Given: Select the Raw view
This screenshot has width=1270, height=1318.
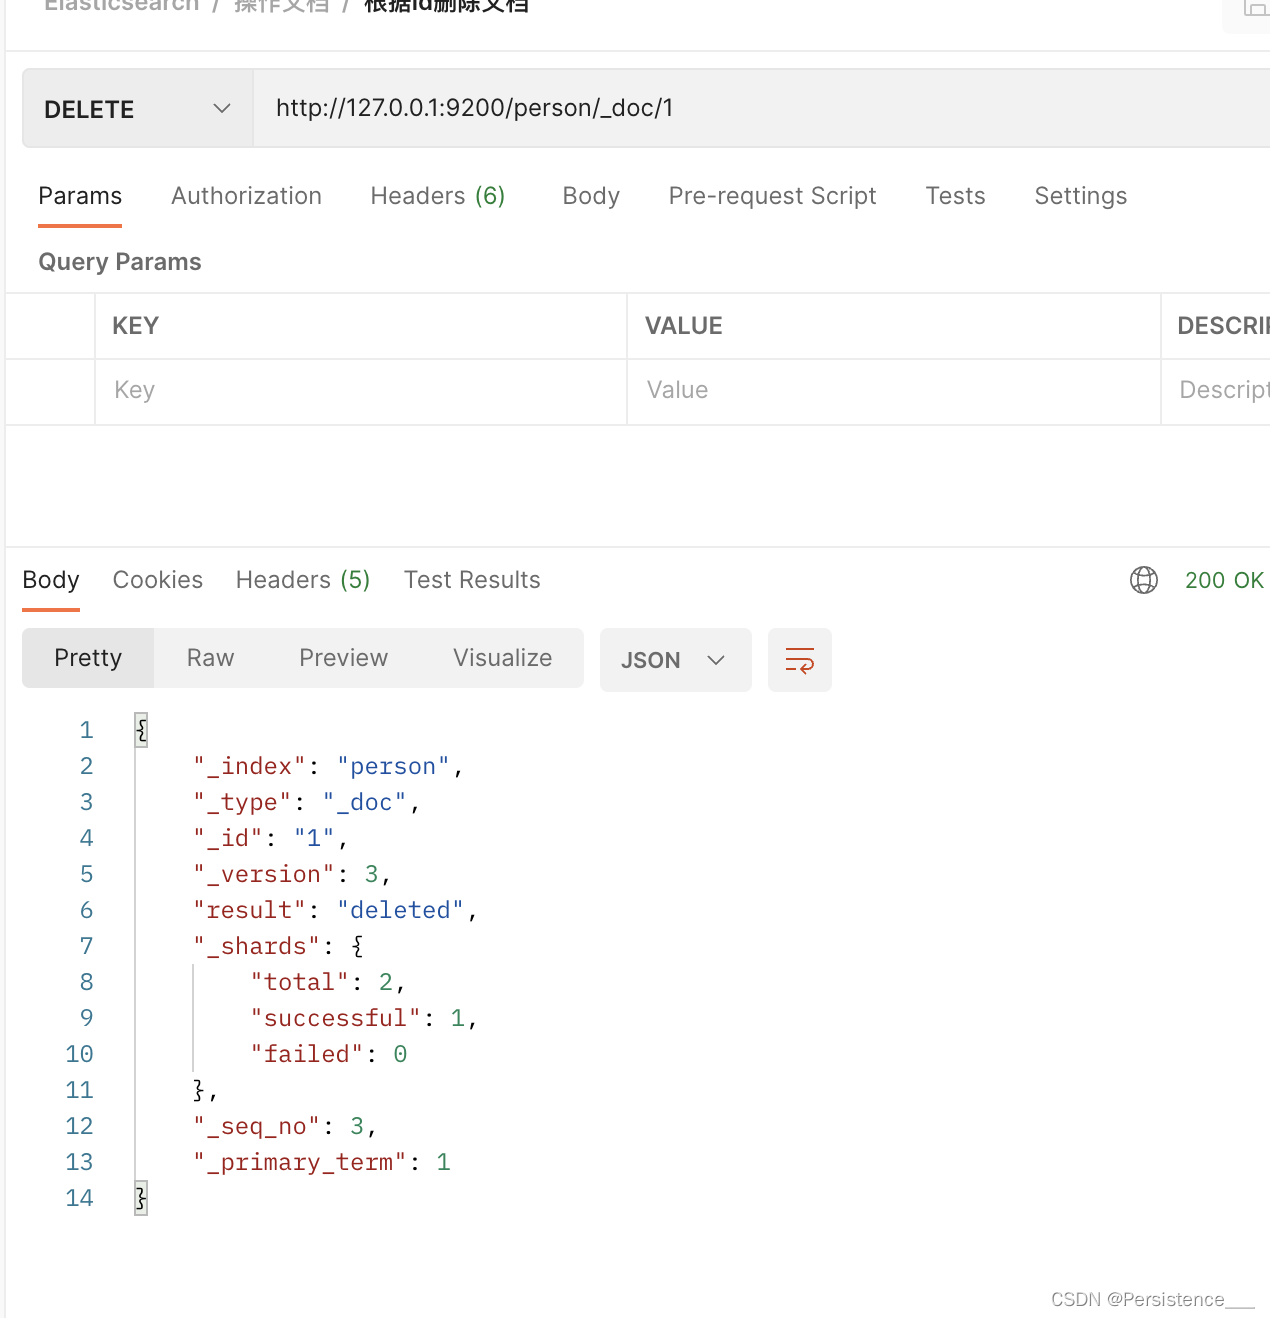Looking at the screenshot, I should (210, 658).
